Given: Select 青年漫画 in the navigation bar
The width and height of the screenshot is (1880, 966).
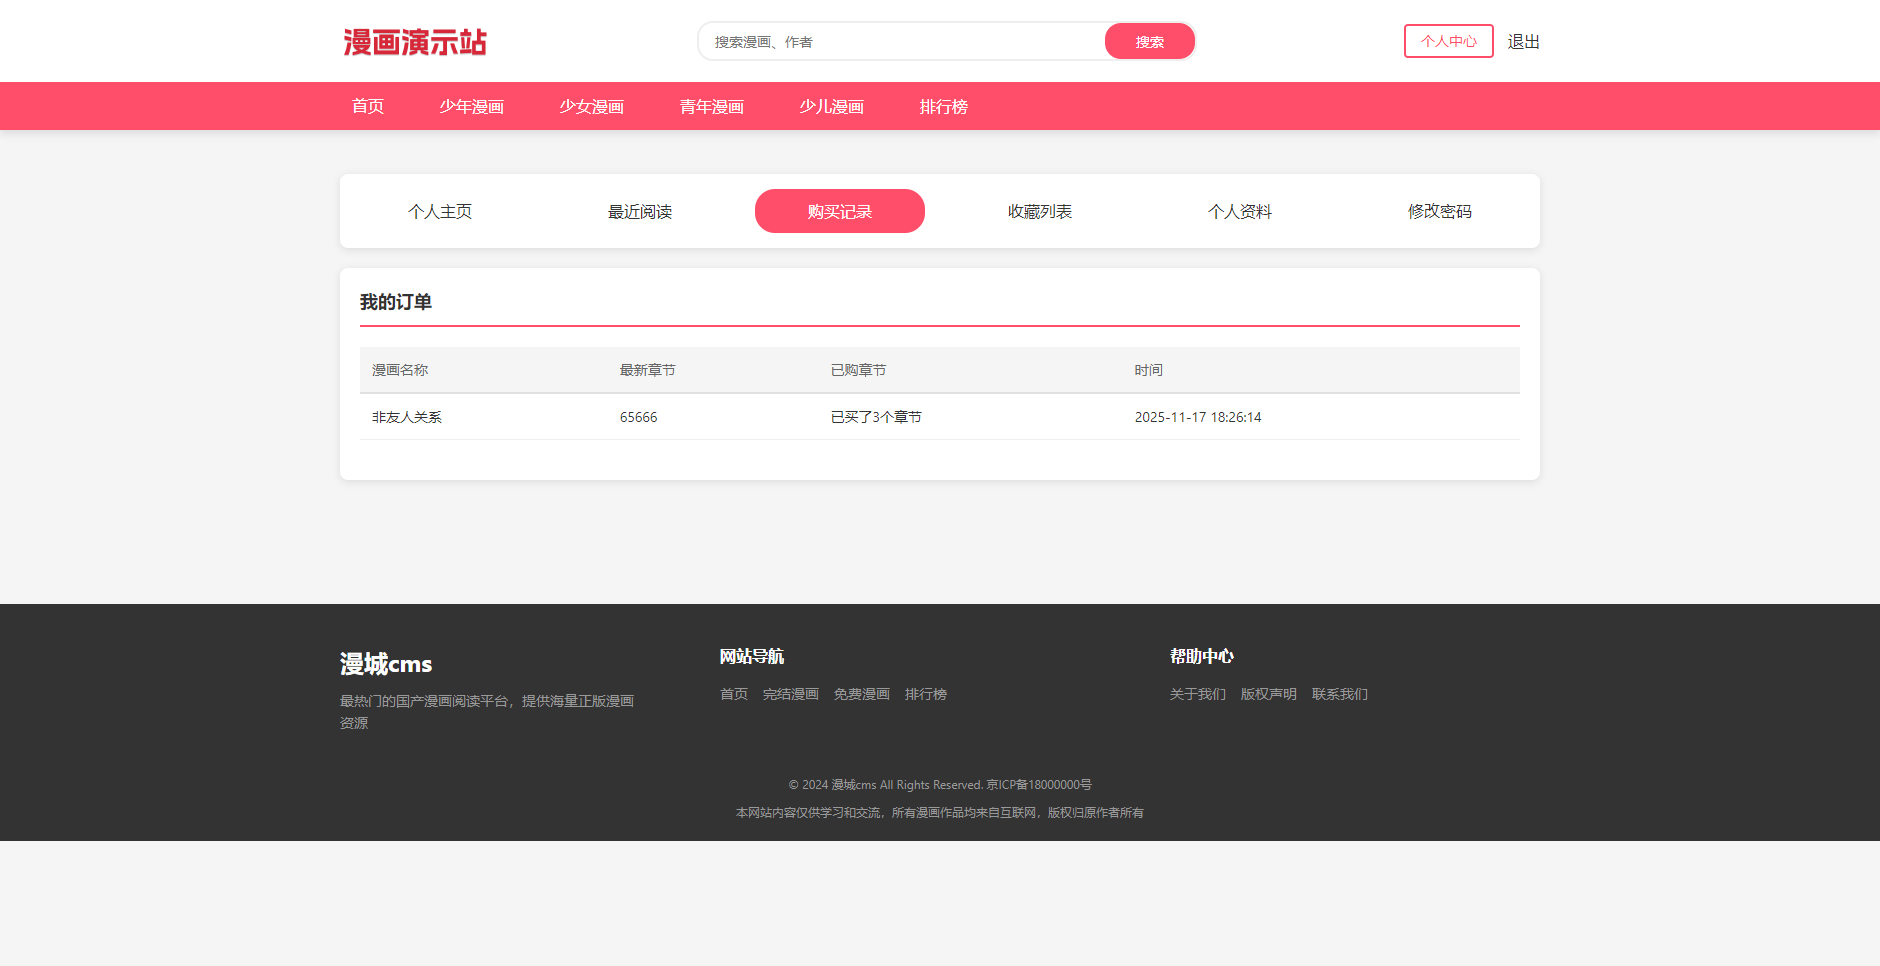Looking at the screenshot, I should (x=711, y=106).
